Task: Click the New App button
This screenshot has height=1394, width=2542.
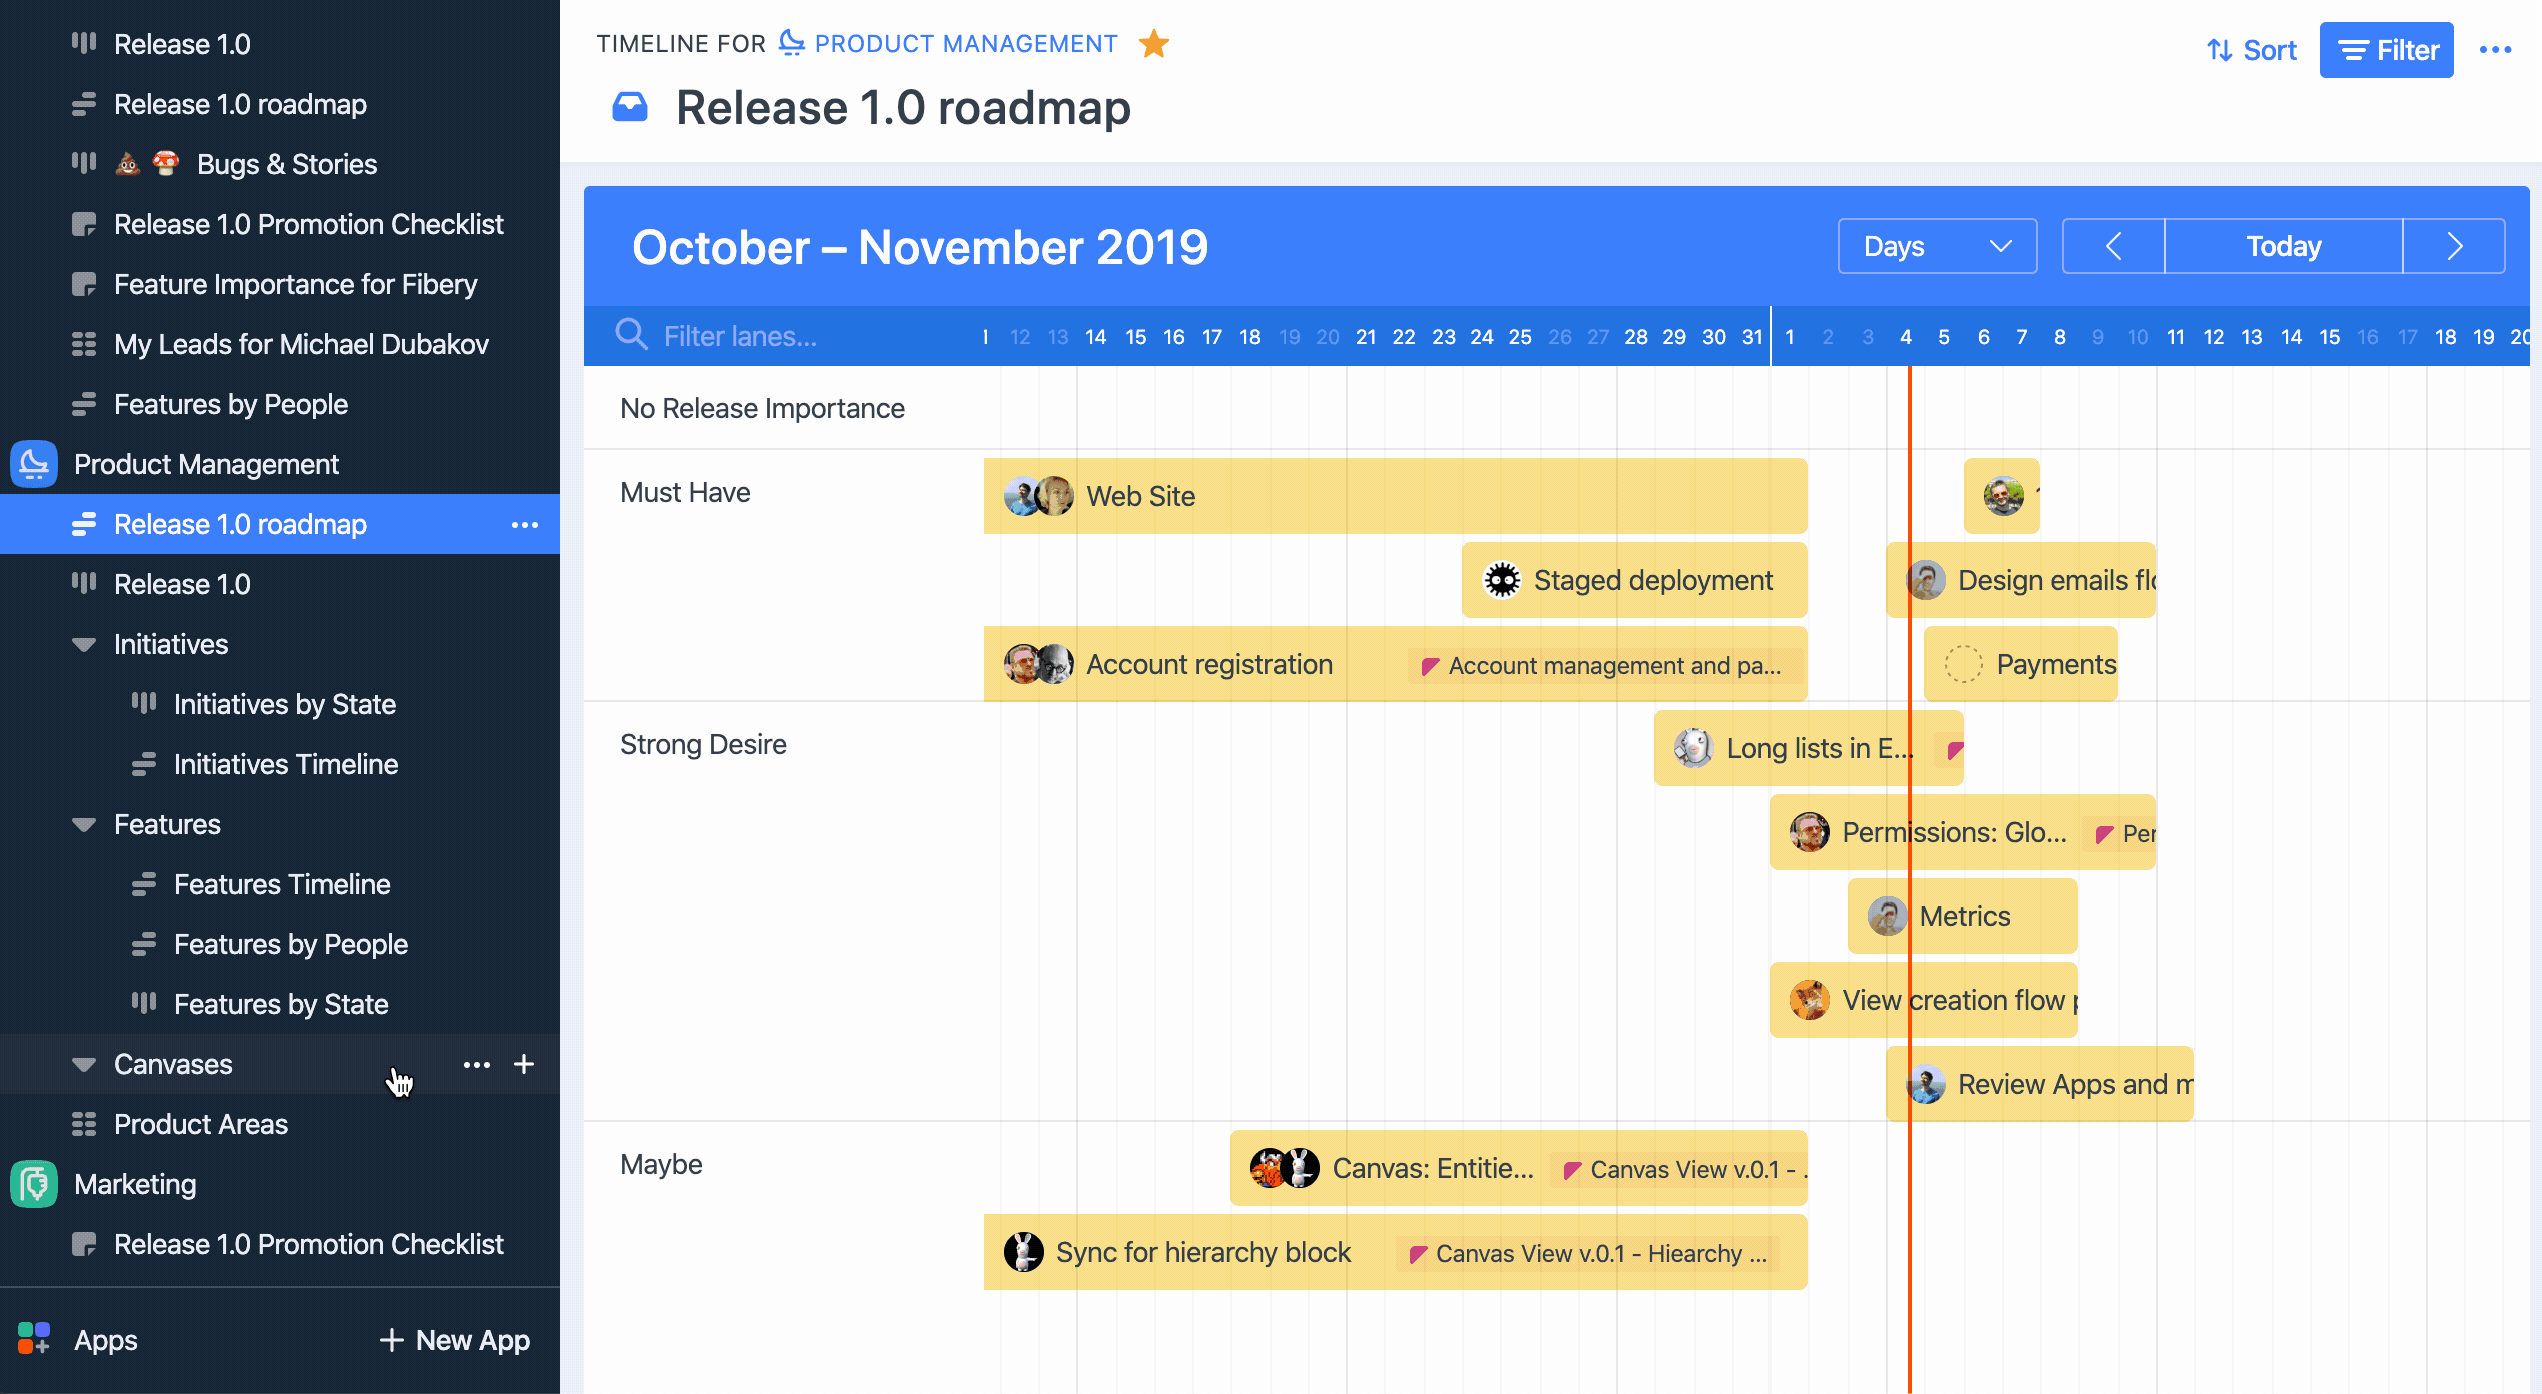Action: [455, 1340]
